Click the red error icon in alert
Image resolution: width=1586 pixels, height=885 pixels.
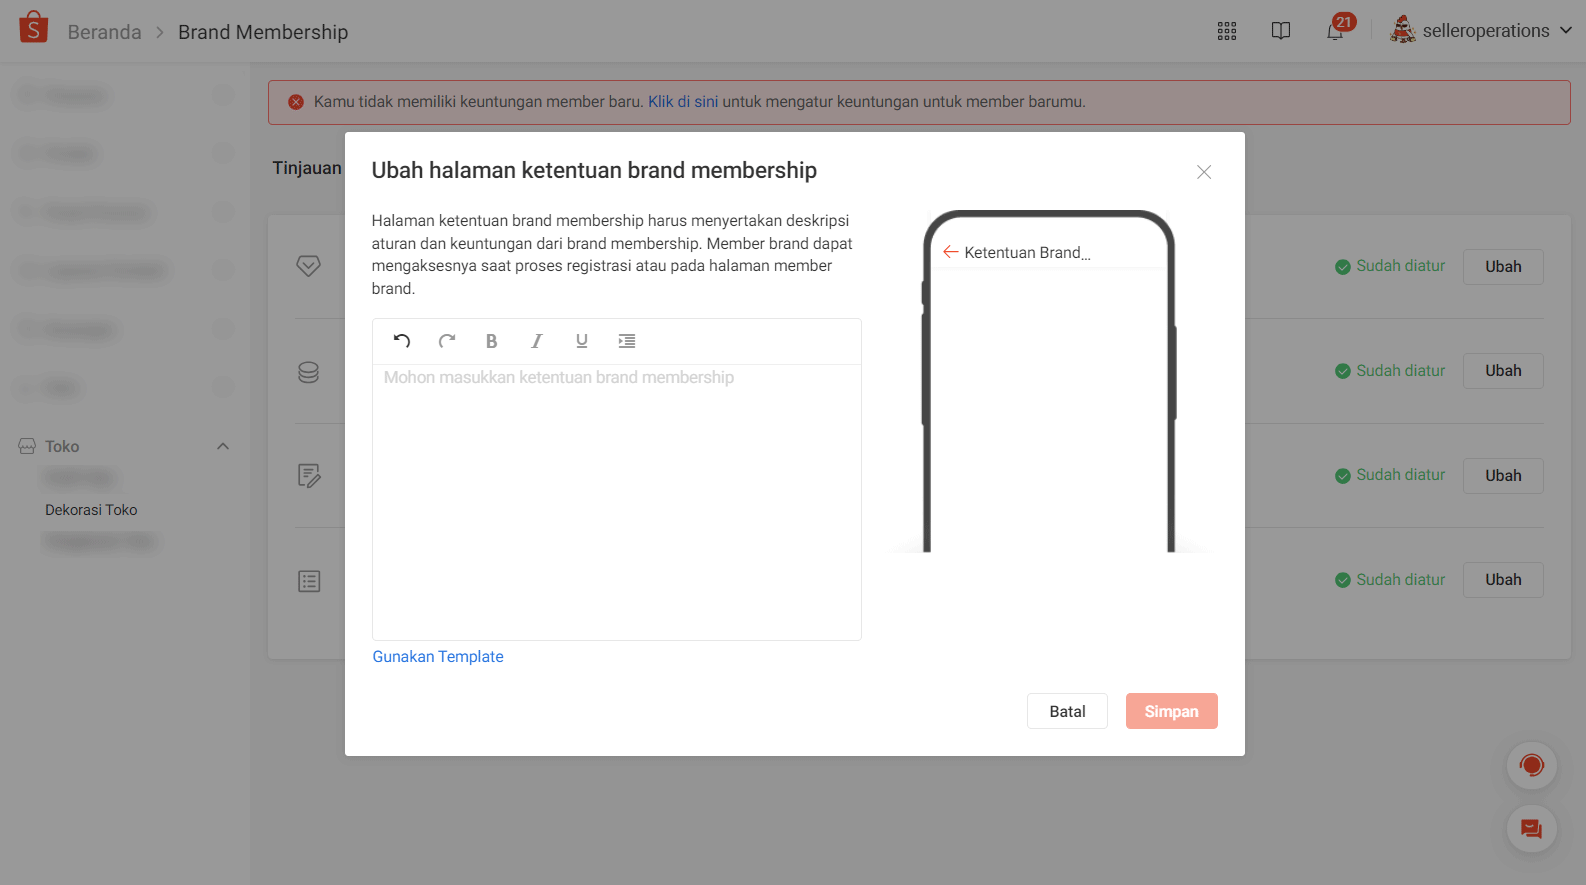click(x=296, y=102)
